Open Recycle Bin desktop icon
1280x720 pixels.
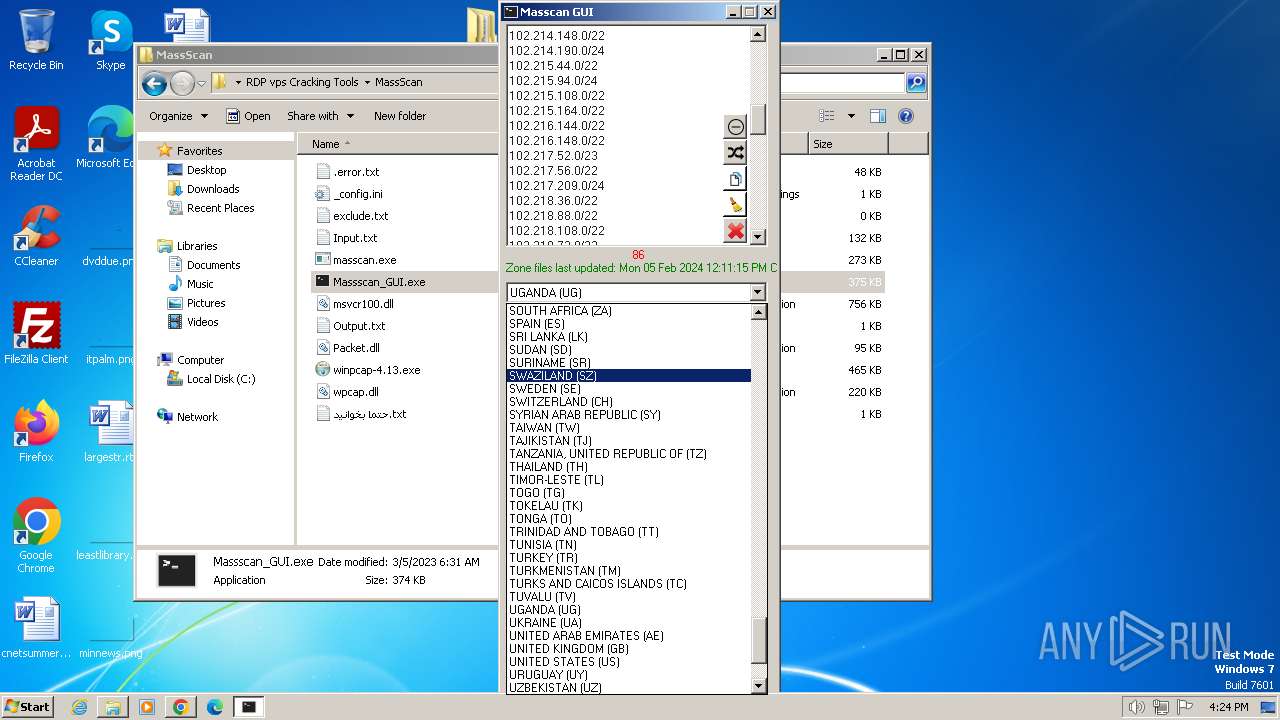[36, 40]
